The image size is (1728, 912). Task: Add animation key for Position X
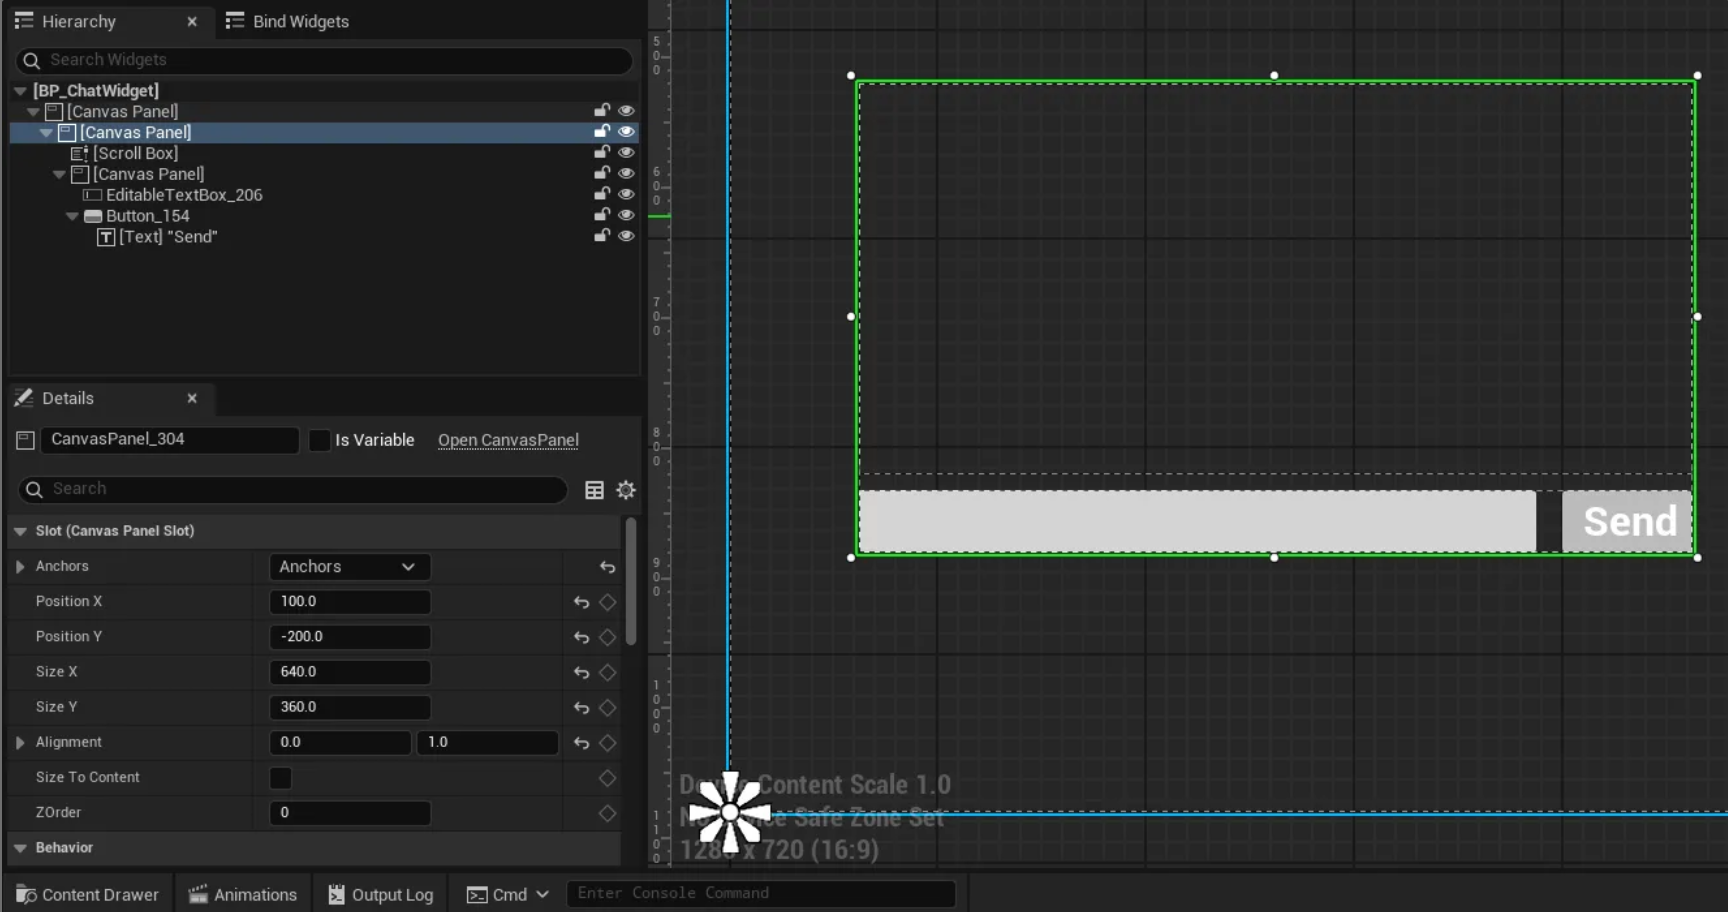(607, 602)
